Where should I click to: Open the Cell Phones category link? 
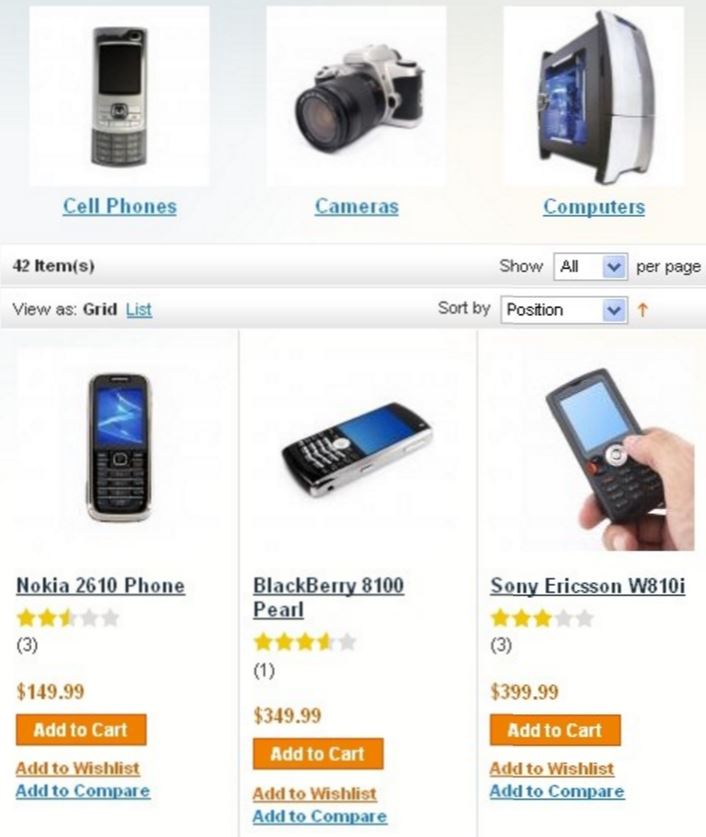120,206
